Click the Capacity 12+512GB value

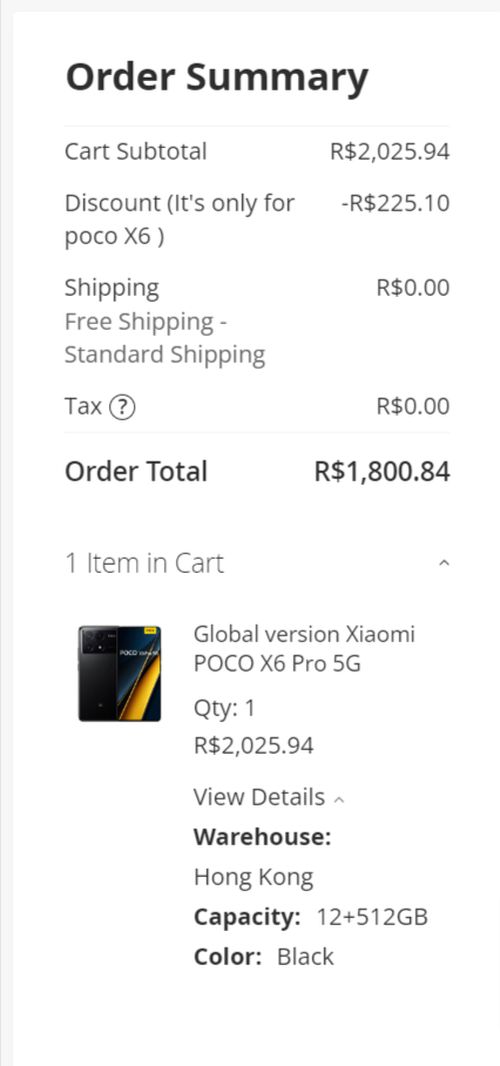pos(372,917)
